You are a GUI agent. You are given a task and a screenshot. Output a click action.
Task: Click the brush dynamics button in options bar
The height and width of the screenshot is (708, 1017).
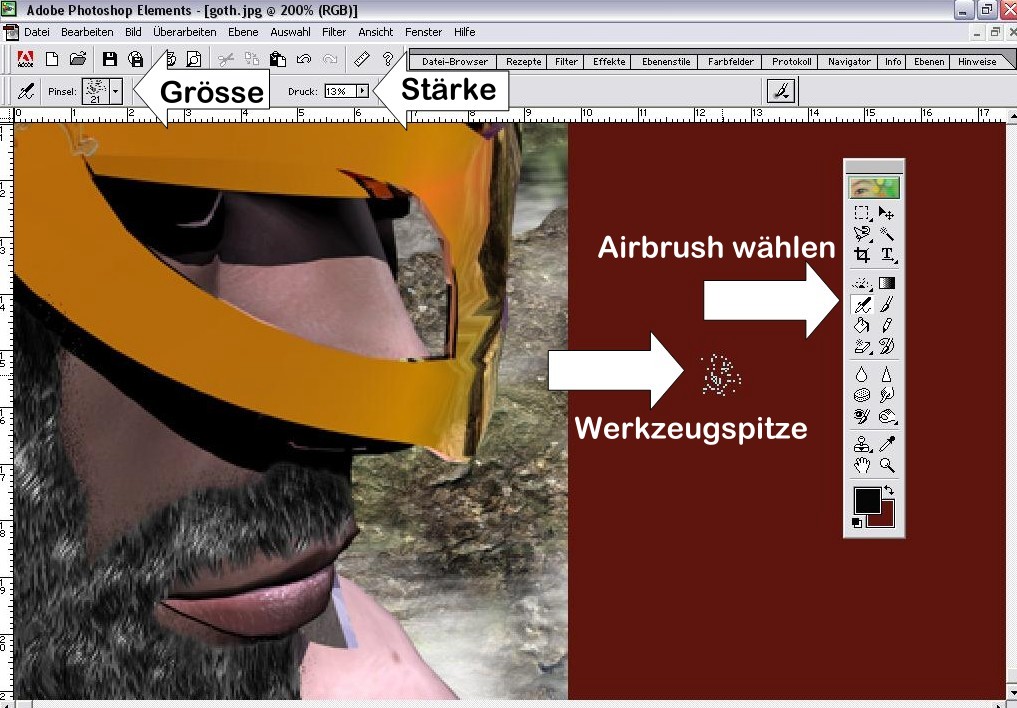(x=781, y=91)
